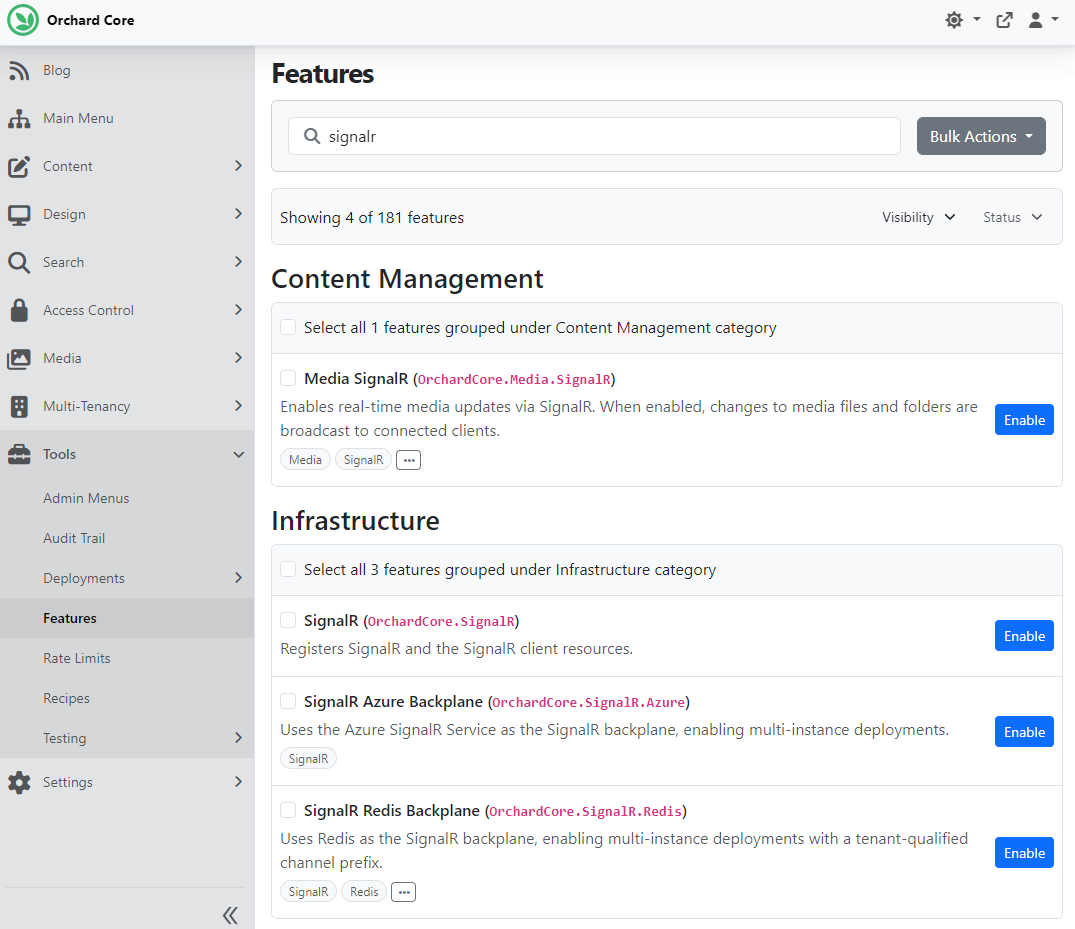The height and width of the screenshot is (929, 1075).
Task: Click the Settings gear icon in the sidebar
Action: click(x=19, y=782)
